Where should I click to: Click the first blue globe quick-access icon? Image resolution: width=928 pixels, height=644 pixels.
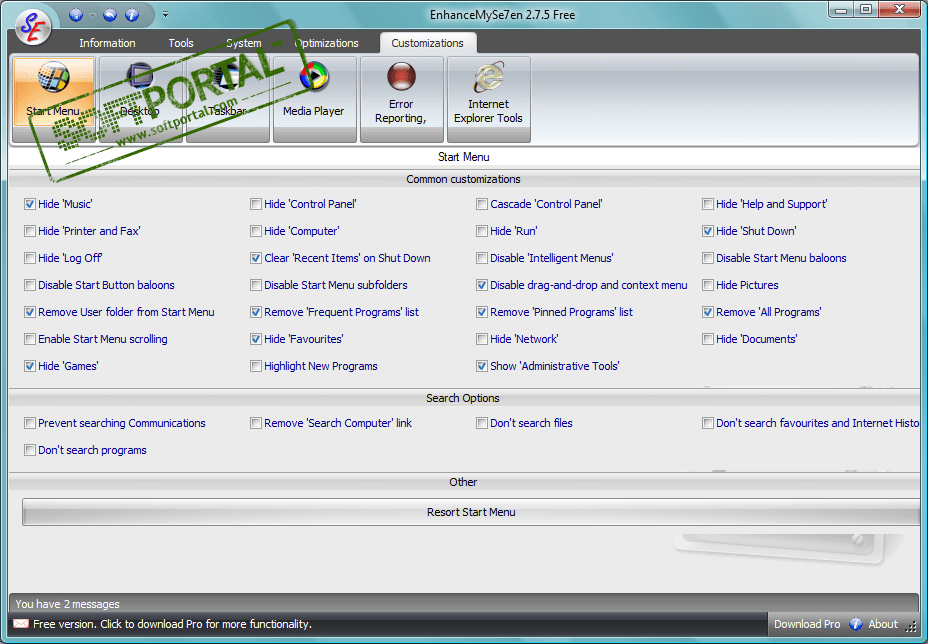76,15
